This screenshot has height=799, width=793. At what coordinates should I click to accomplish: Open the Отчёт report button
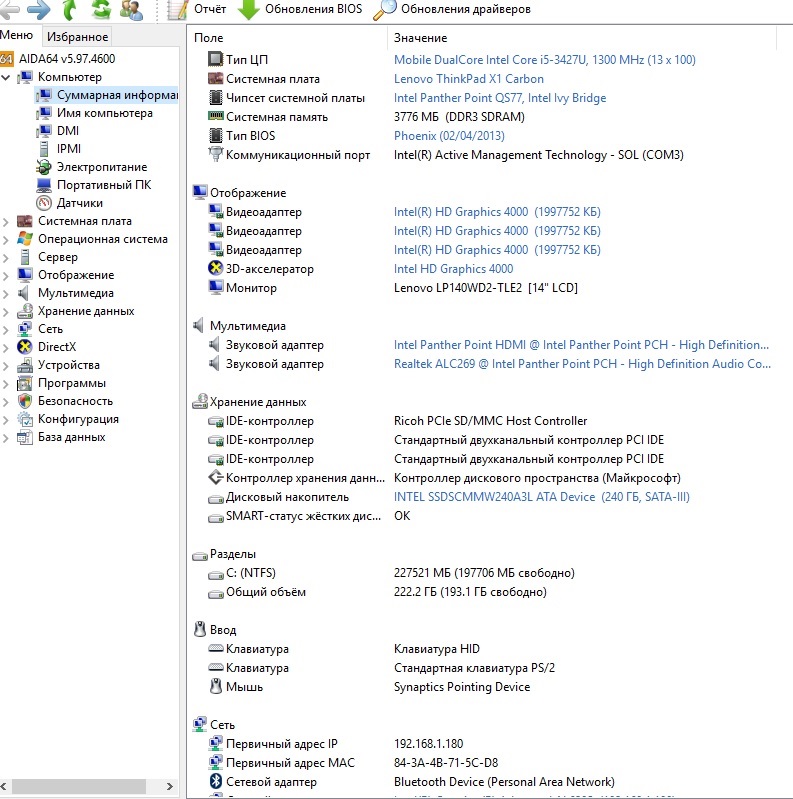pos(196,9)
